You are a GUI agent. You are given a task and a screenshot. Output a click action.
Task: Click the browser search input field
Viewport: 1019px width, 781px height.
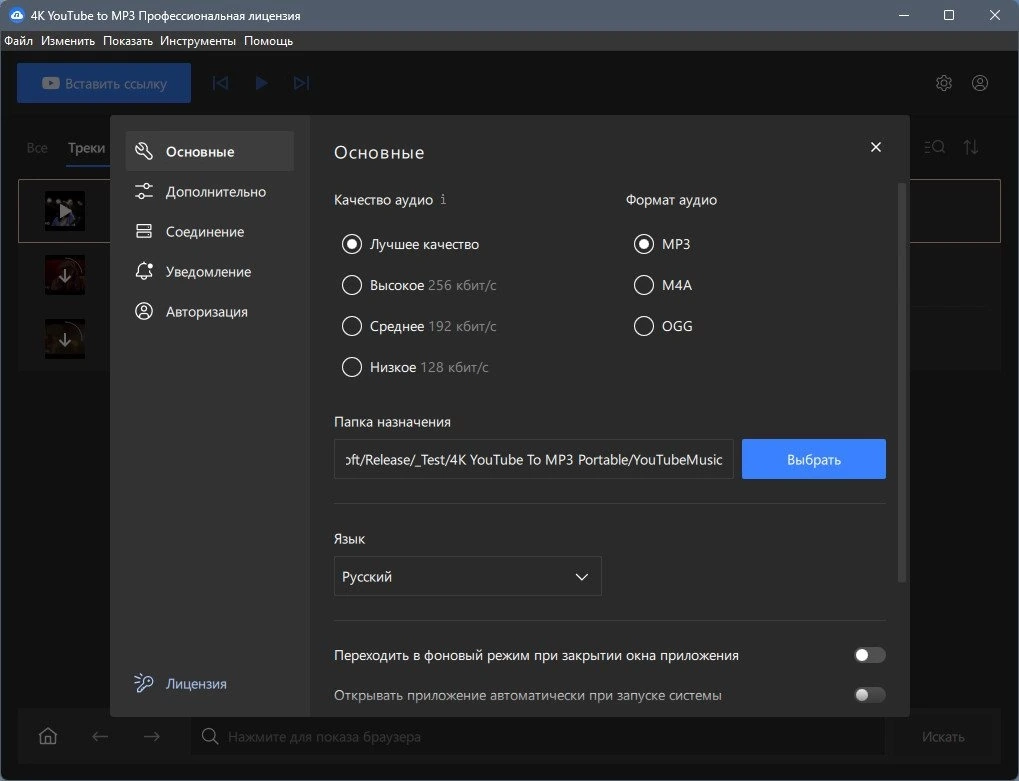(537, 736)
